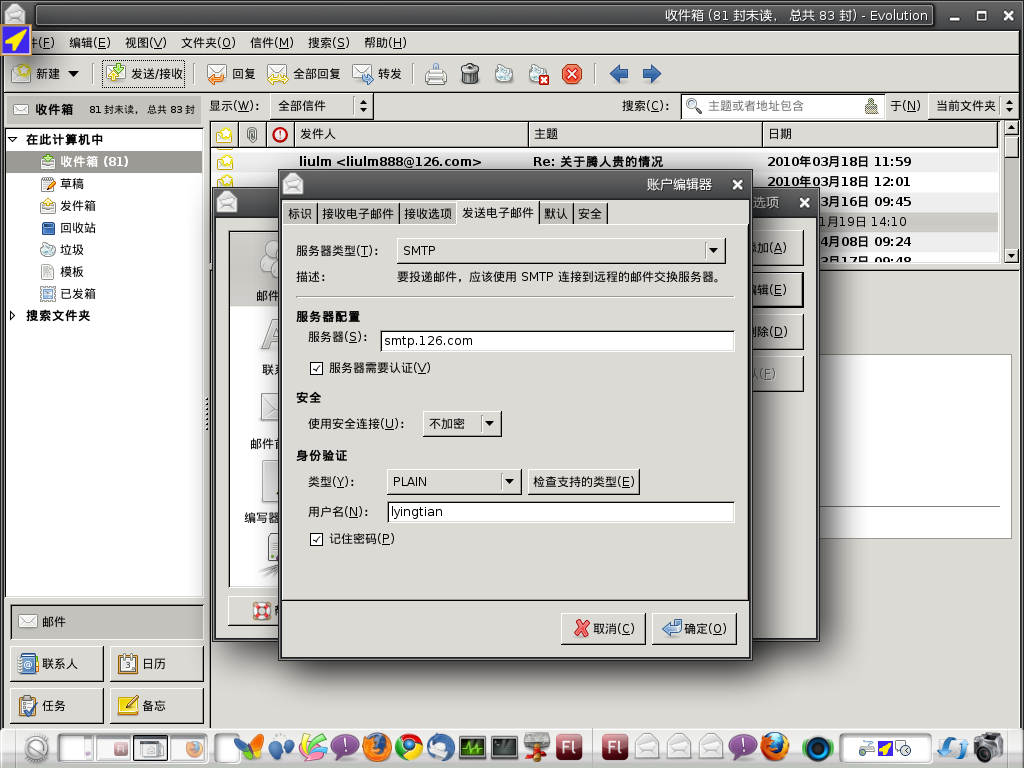Switch to the 接收选项 tab

[x=428, y=214]
